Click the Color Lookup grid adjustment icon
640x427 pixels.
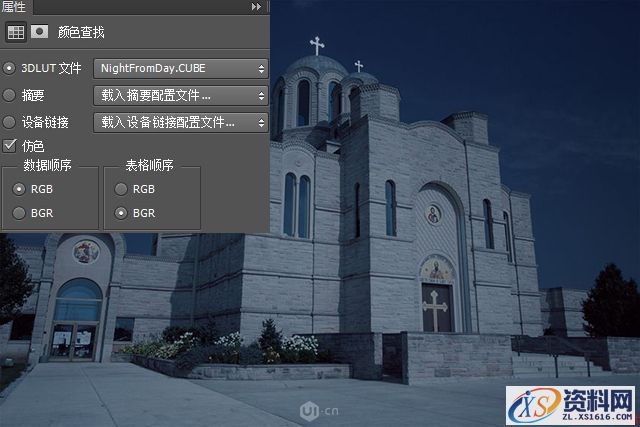point(16,32)
